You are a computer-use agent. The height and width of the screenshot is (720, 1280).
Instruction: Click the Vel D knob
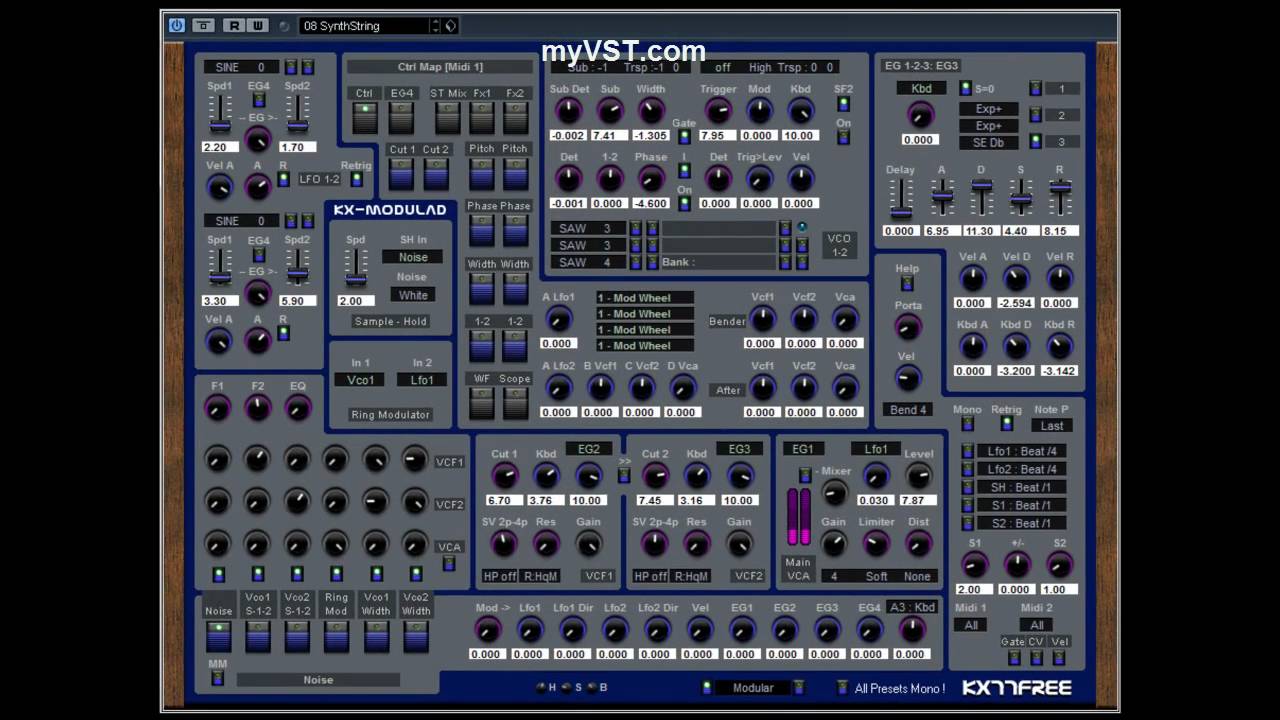(1016, 279)
